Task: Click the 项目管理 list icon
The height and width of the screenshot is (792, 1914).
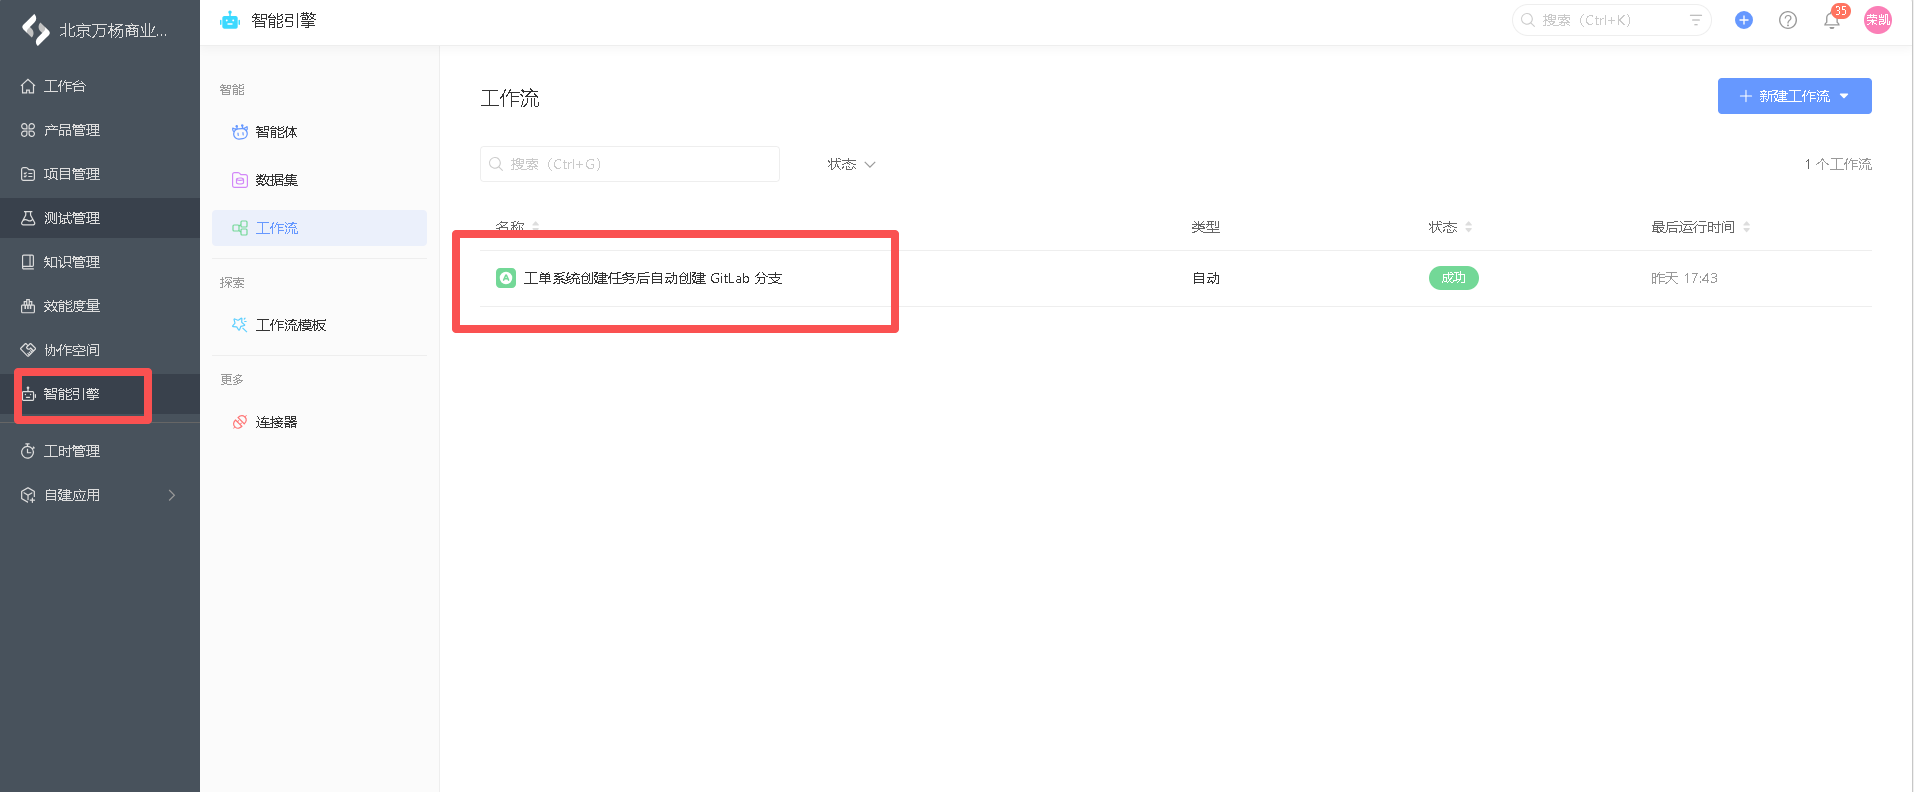Action: coord(28,174)
